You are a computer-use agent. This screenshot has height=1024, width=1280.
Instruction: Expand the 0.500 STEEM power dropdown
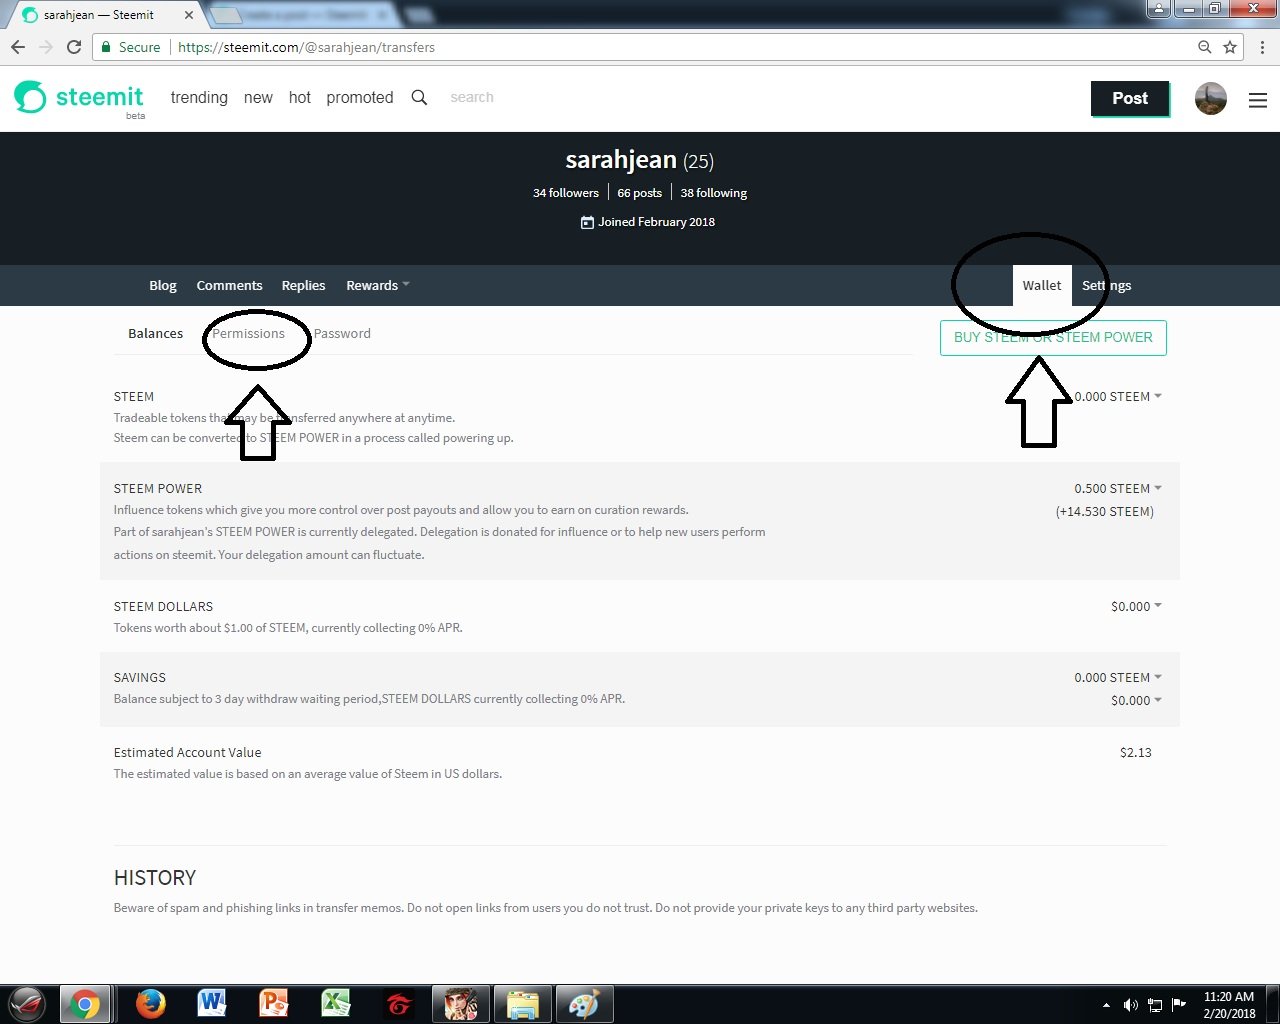pyautogui.click(x=1118, y=488)
